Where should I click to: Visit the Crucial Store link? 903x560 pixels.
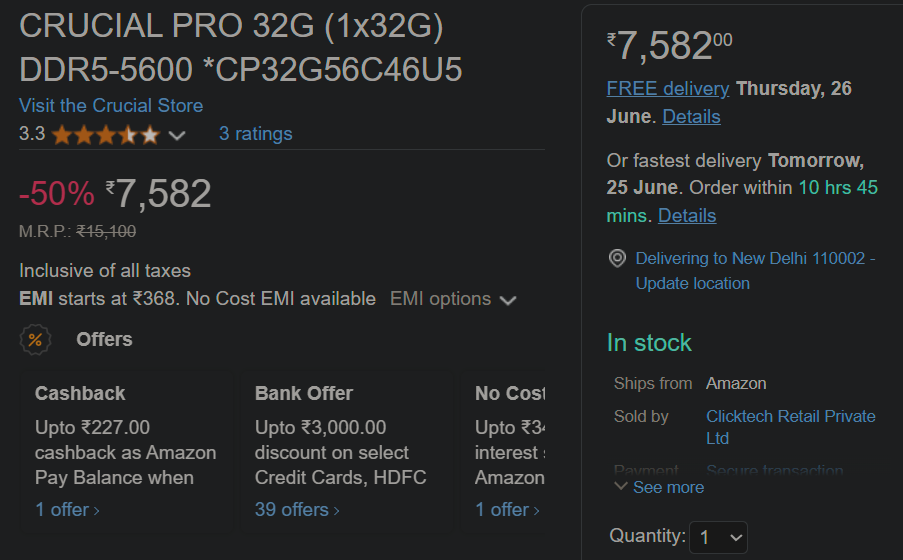[111, 105]
